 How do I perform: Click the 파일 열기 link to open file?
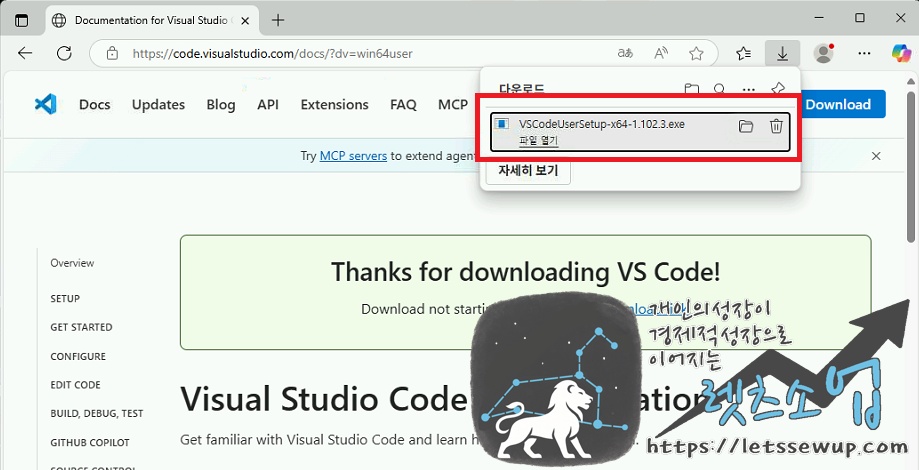(x=539, y=141)
